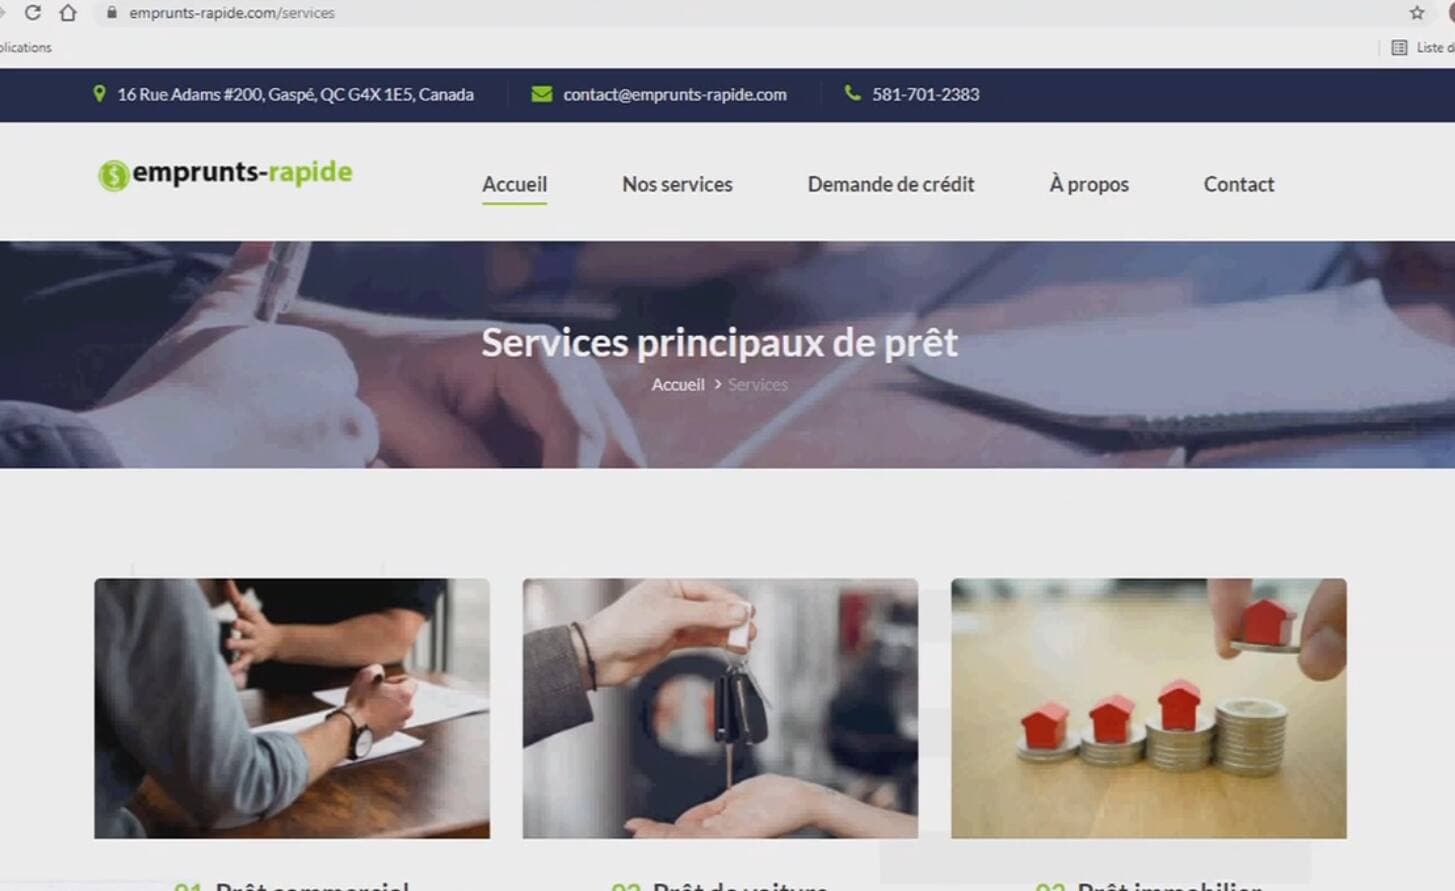Click the contact@emprunts-rapide.com email link
This screenshot has height=891, width=1455.
coord(674,94)
